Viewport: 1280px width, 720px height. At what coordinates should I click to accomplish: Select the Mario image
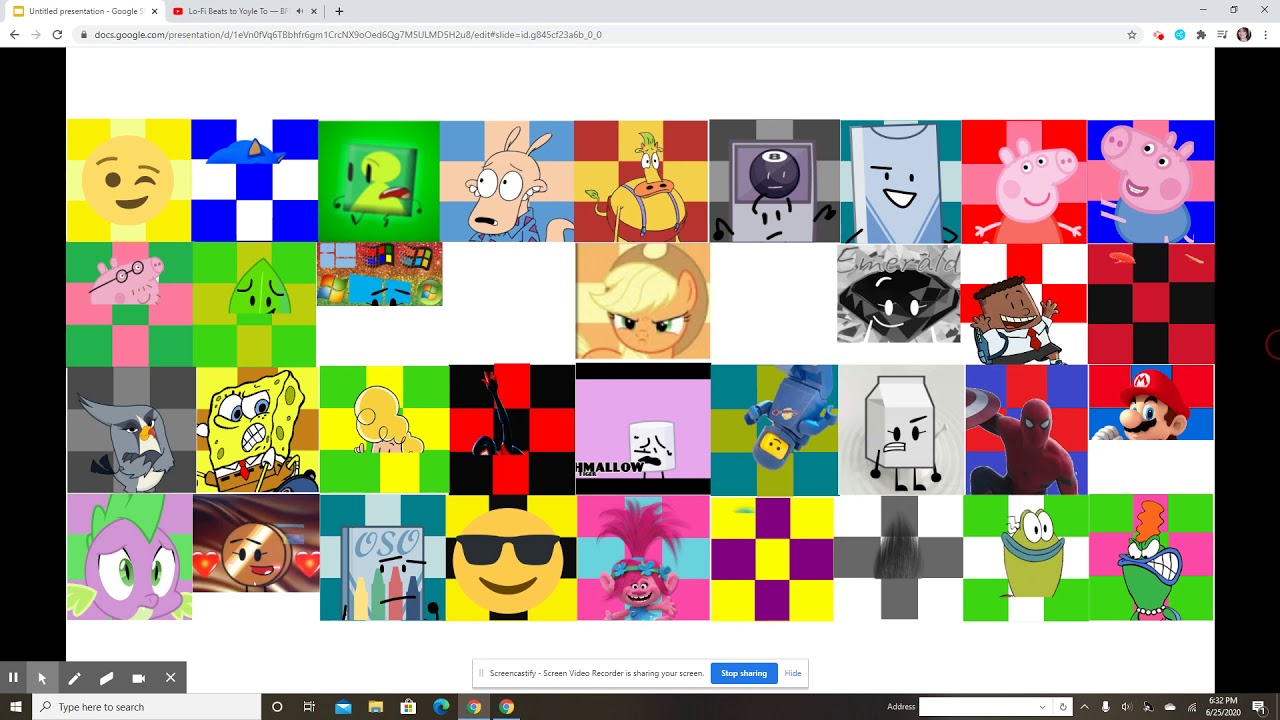(x=1151, y=402)
